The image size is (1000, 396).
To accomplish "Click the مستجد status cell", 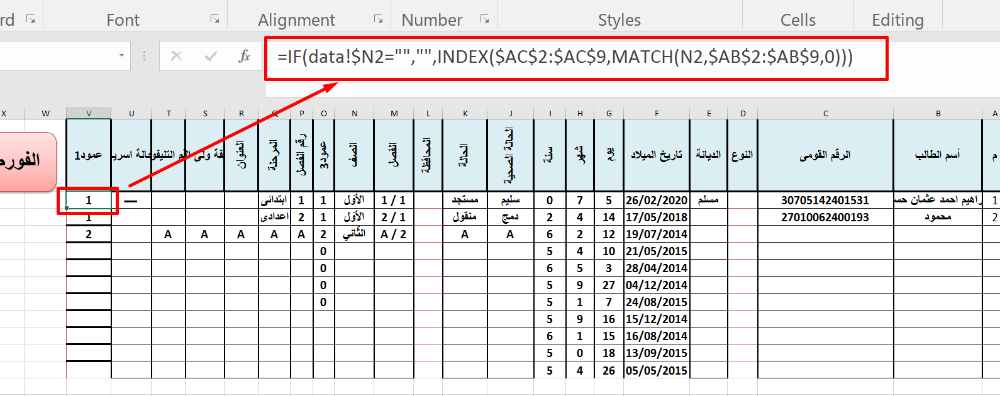I will click(465, 200).
